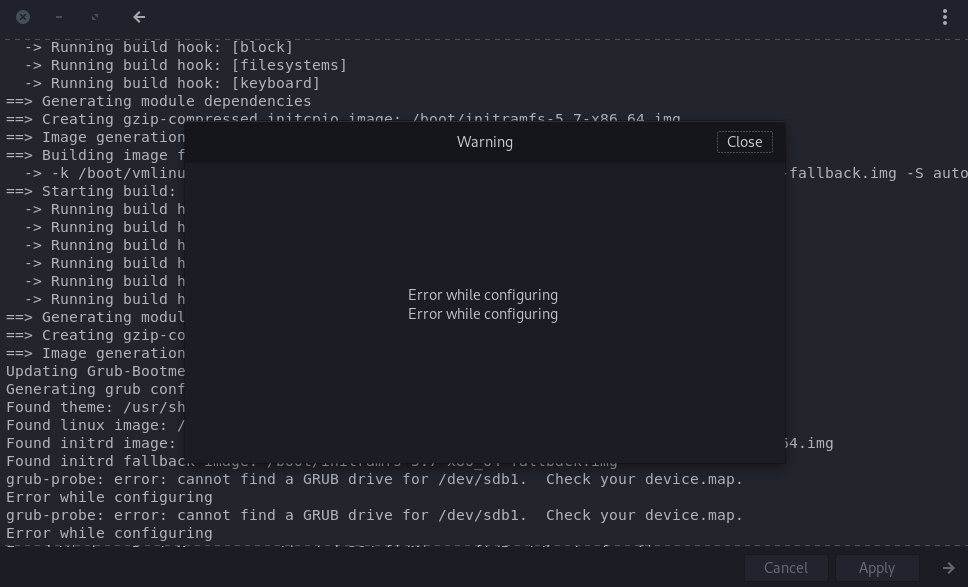This screenshot has height=587, width=968.
Task: Open the three-dot kebab menu
Action: pos(945,17)
